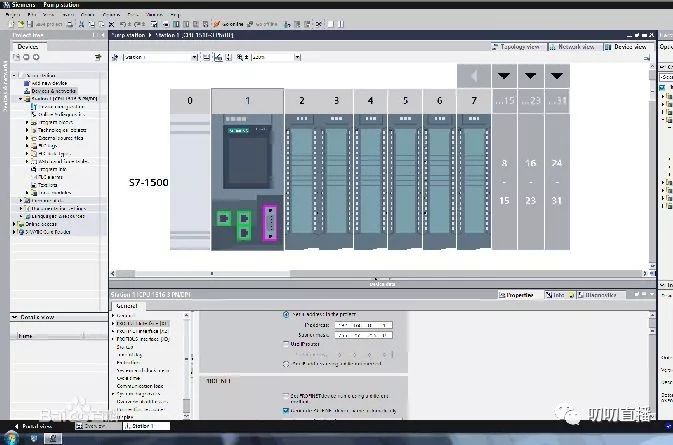
Task: Click the back navigation circle icon in project tree
Action: [26, 57]
